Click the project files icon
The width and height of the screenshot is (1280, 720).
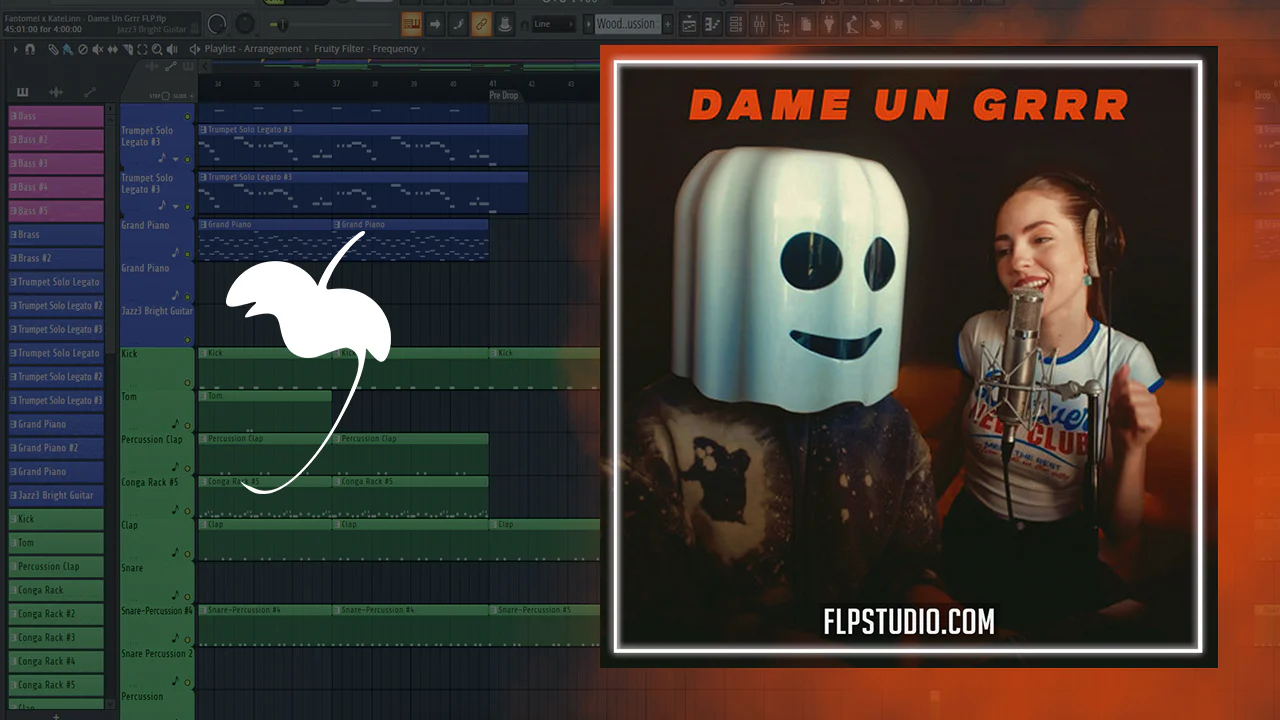pyautogui.click(x=805, y=24)
